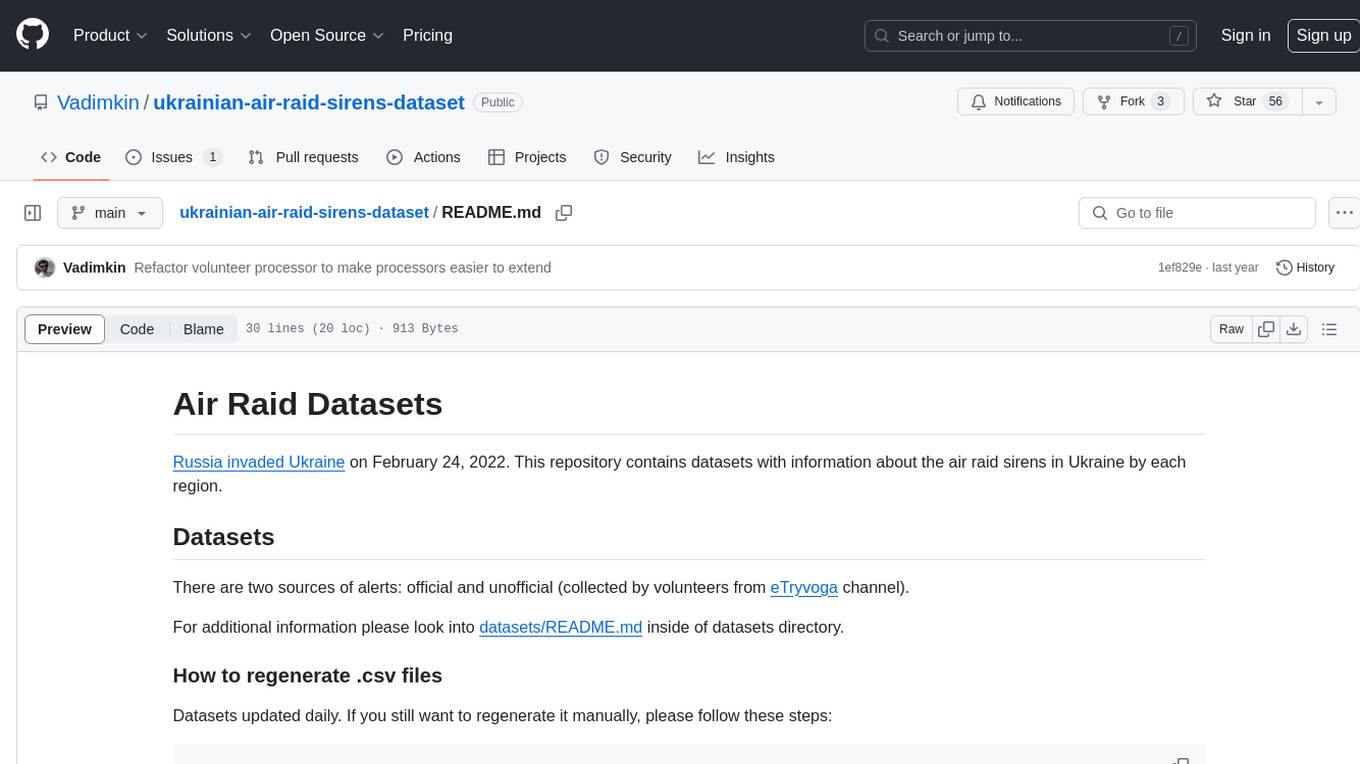Expand the Solutions menu
This screenshot has height=764, width=1360.
[x=208, y=35]
